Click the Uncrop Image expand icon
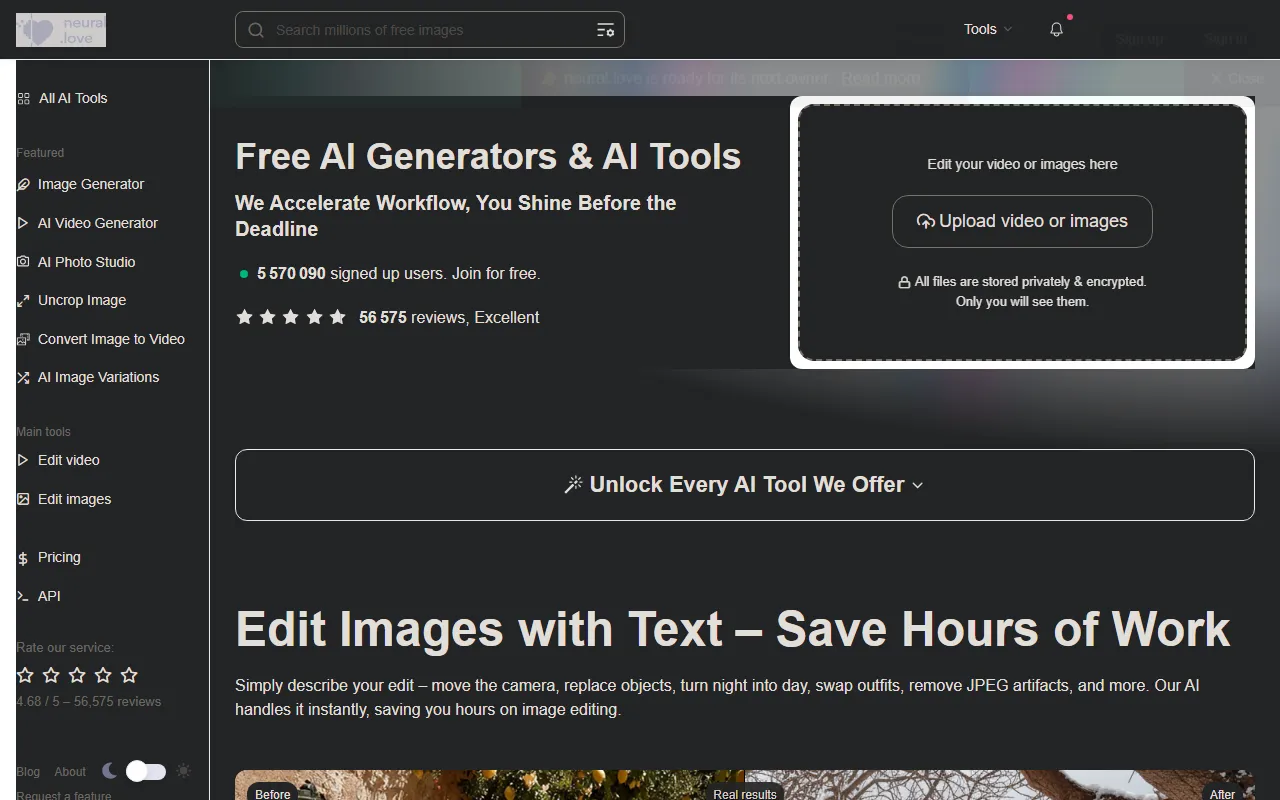Image resolution: width=1280 pixels, height=800 pixels. 23,300
